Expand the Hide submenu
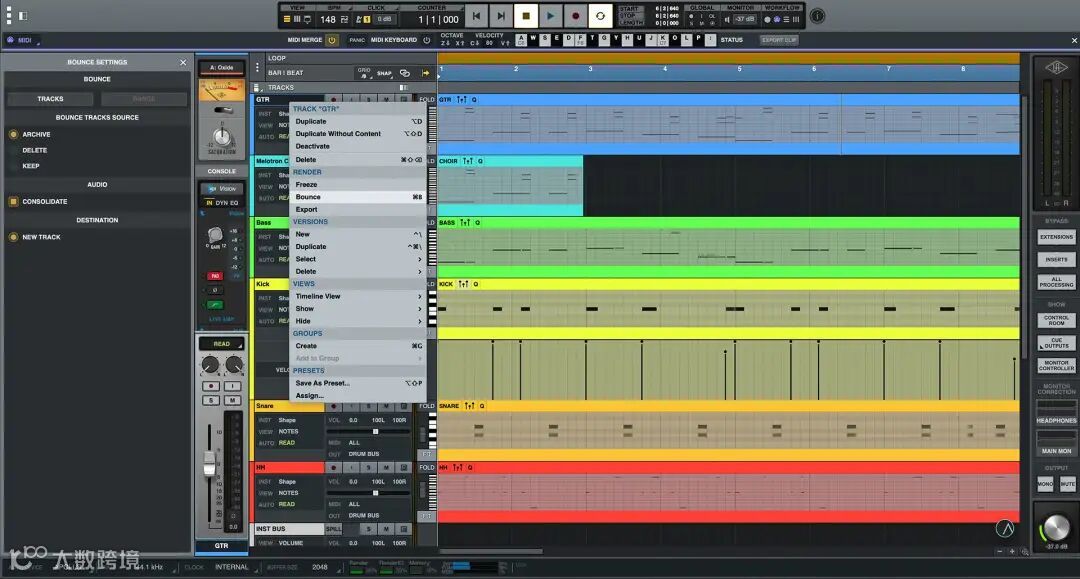1080x579 pixels. (x=357, y=321)
